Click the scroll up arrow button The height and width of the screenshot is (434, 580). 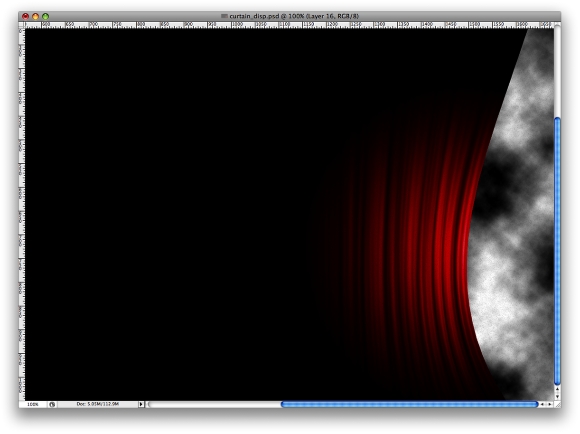point(557,389)
